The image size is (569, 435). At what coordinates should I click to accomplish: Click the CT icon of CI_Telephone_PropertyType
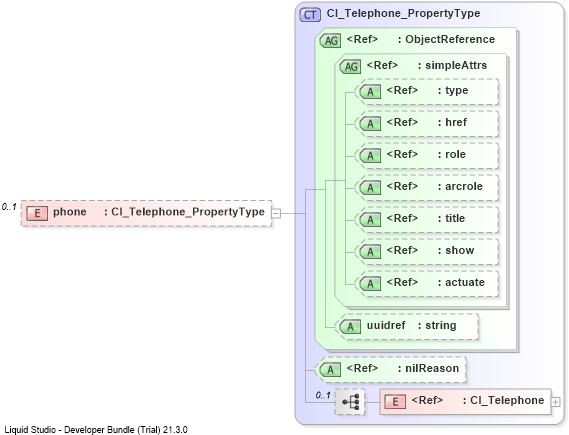click(x=310, y=15)
